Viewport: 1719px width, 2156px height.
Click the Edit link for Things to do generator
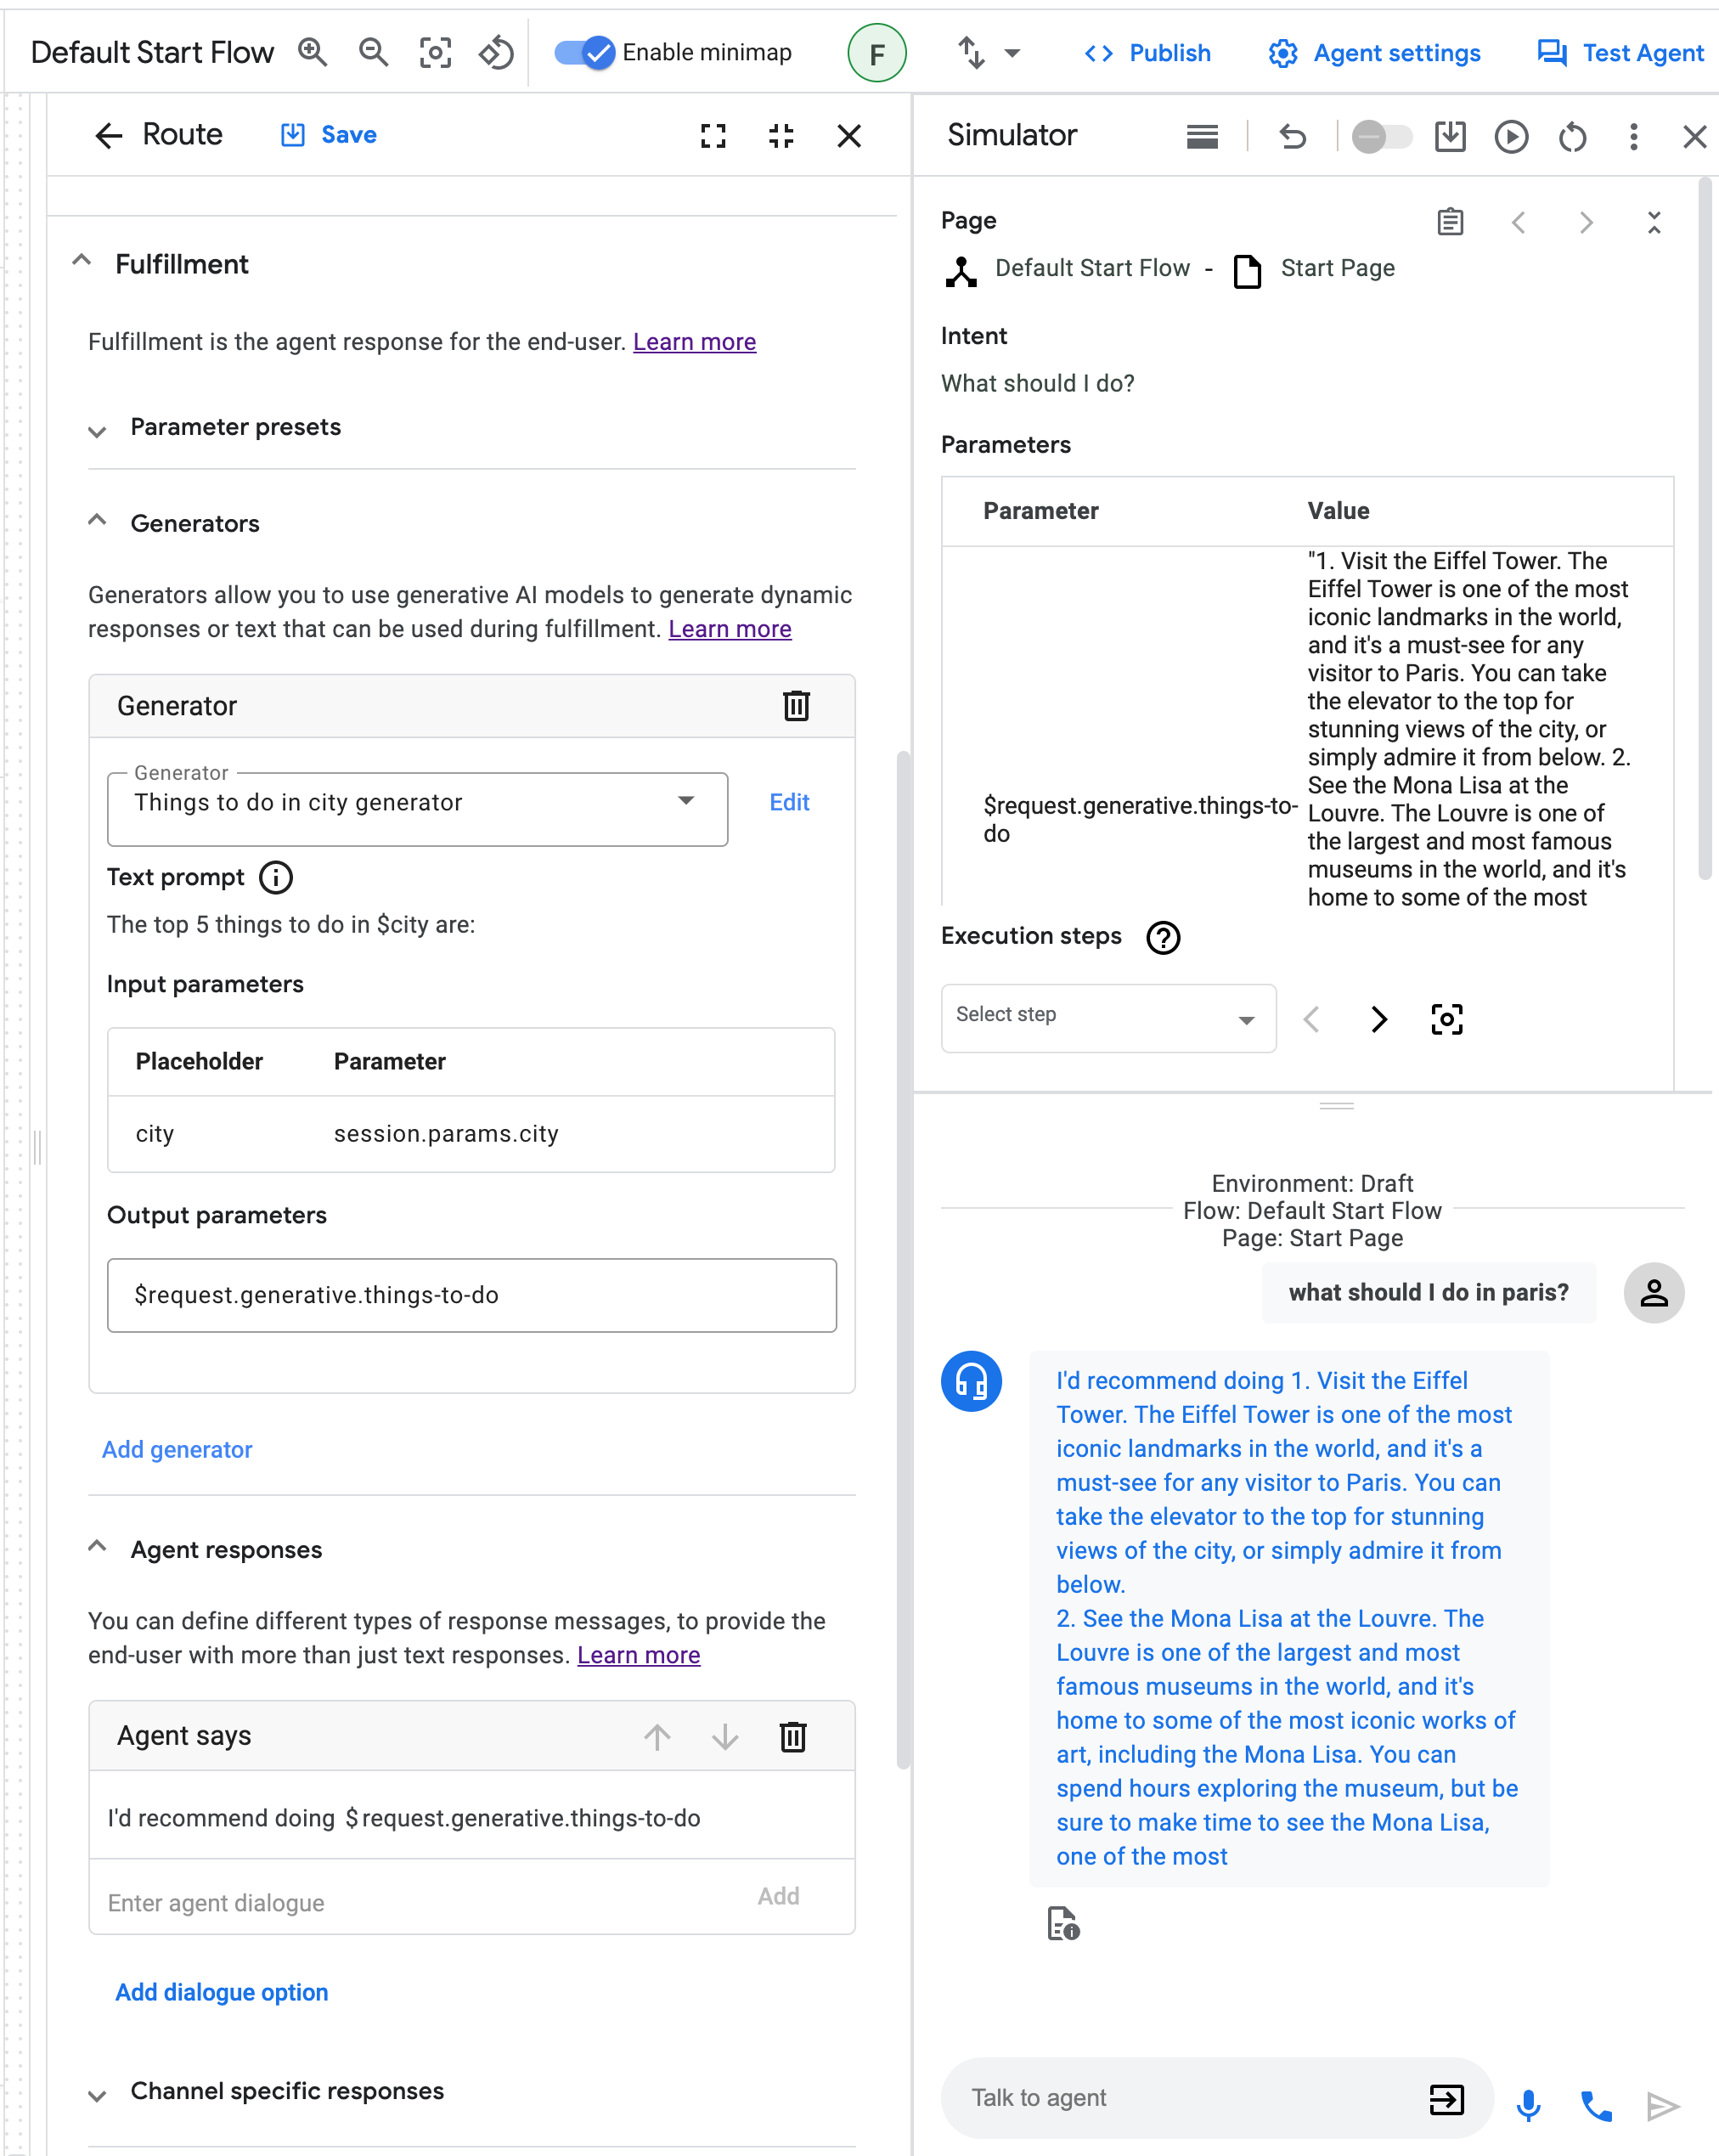[x=789, y=804]
